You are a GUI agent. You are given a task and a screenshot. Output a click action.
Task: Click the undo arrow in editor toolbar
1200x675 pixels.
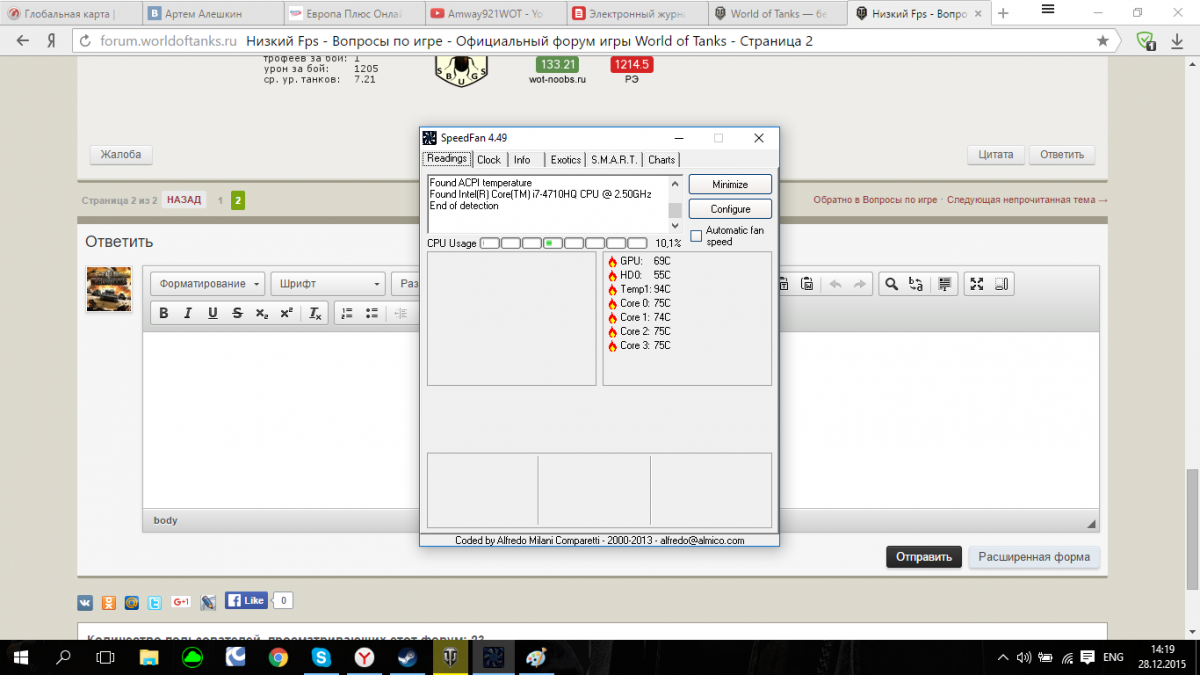click(835, 284)
